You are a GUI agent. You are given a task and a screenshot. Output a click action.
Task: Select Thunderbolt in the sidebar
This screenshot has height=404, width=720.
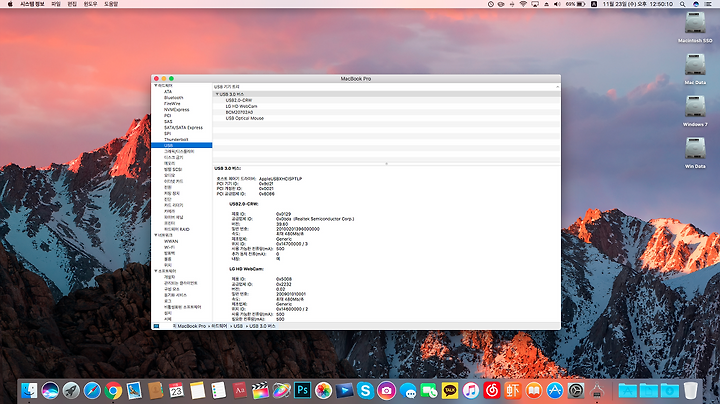[x=176, y=140]
